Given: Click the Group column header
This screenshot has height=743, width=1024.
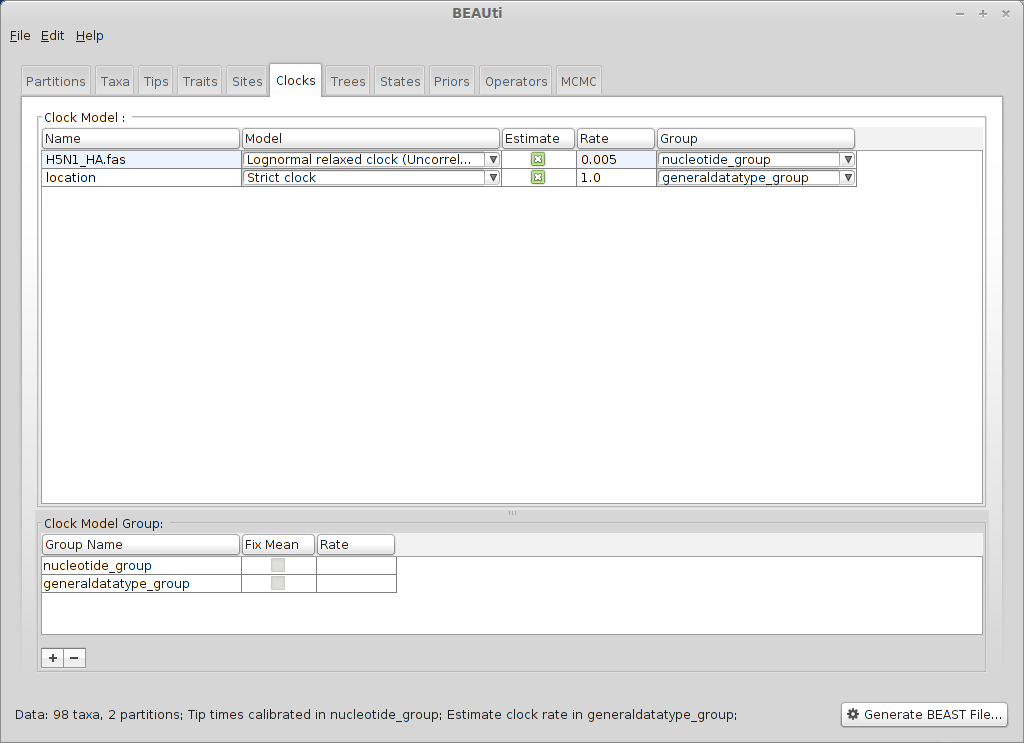Looking at the screenshot, I should coord(756,138).
